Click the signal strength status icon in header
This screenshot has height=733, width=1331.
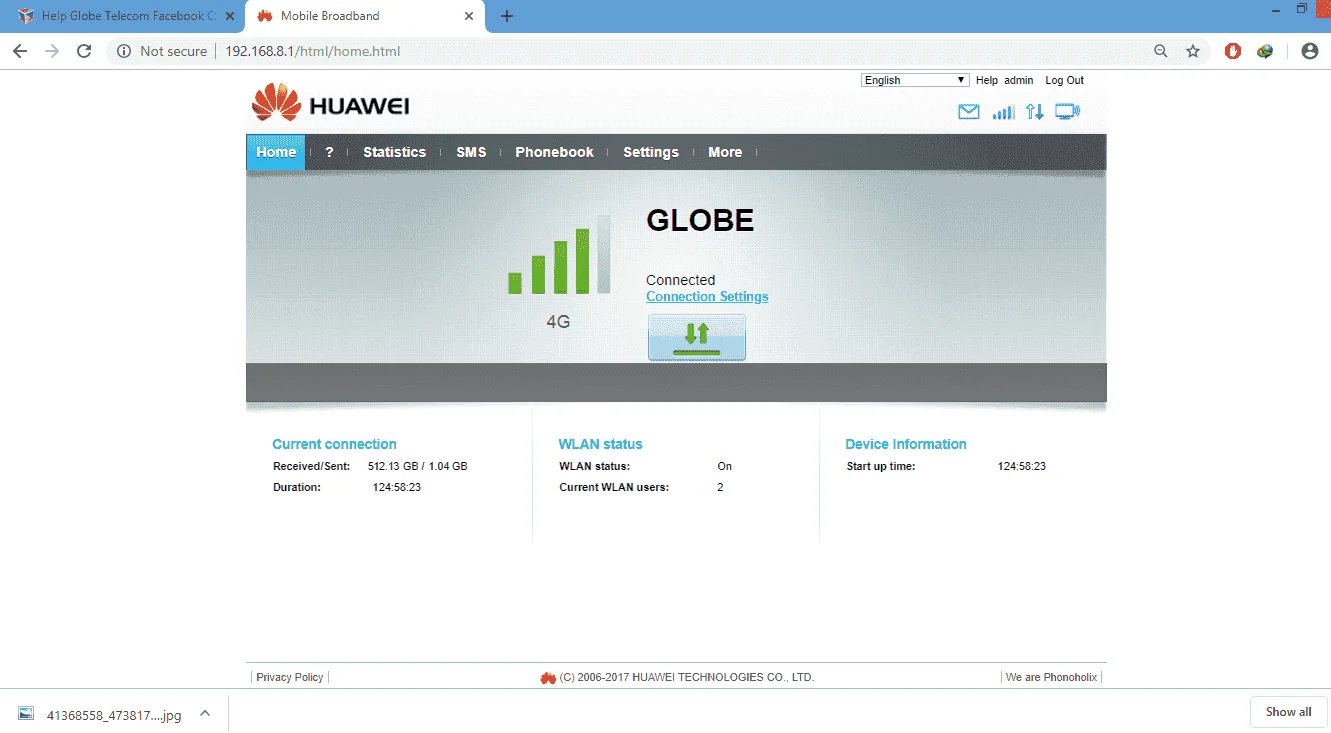1003,112
